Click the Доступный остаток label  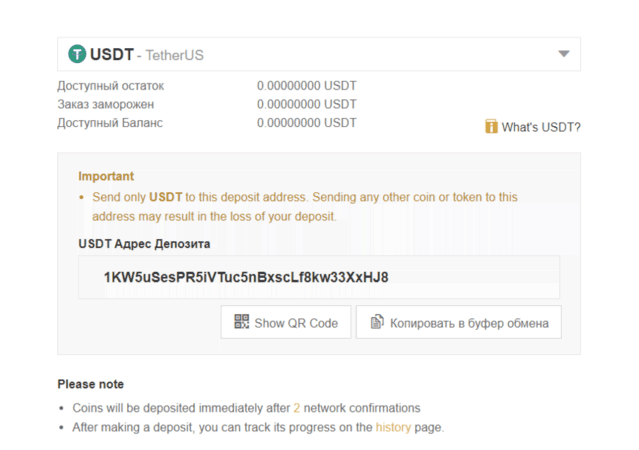(x=110, y=86)
